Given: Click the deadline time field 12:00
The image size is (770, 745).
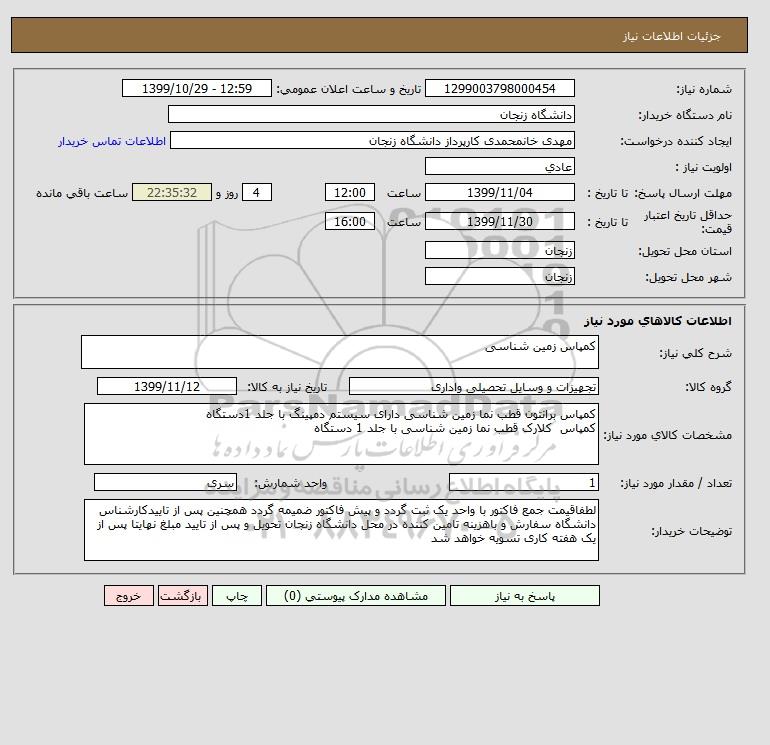Looking at the screenshot, I should pyautogui.click(x=350, y=193).
